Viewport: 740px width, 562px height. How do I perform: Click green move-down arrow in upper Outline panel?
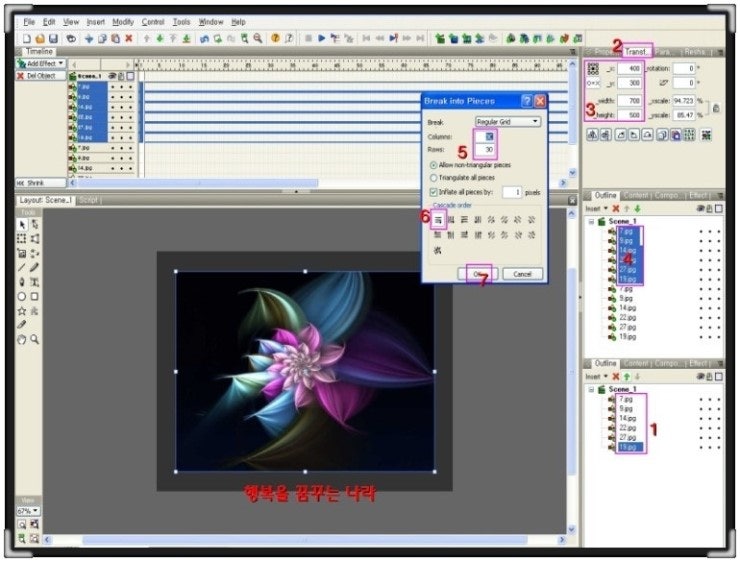point(638,209)
